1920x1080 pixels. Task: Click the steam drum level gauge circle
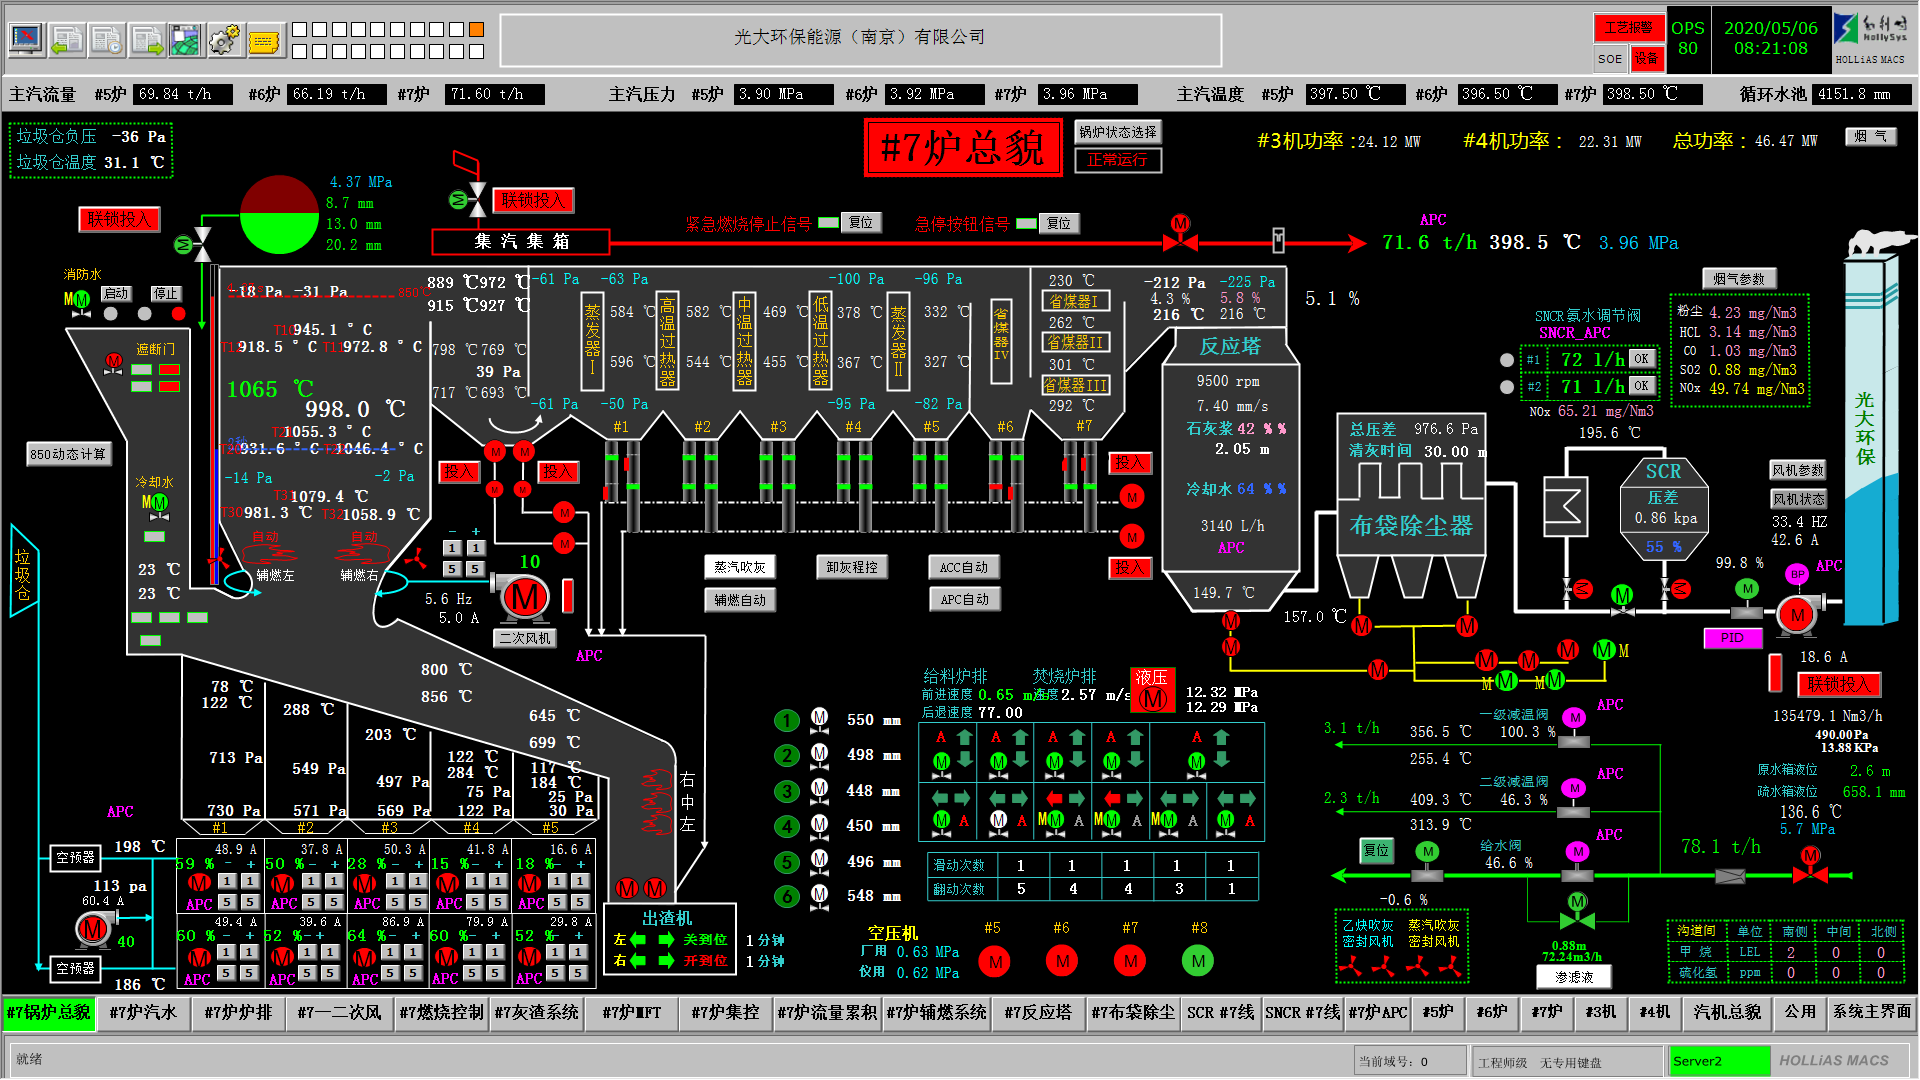pos(279,214)
